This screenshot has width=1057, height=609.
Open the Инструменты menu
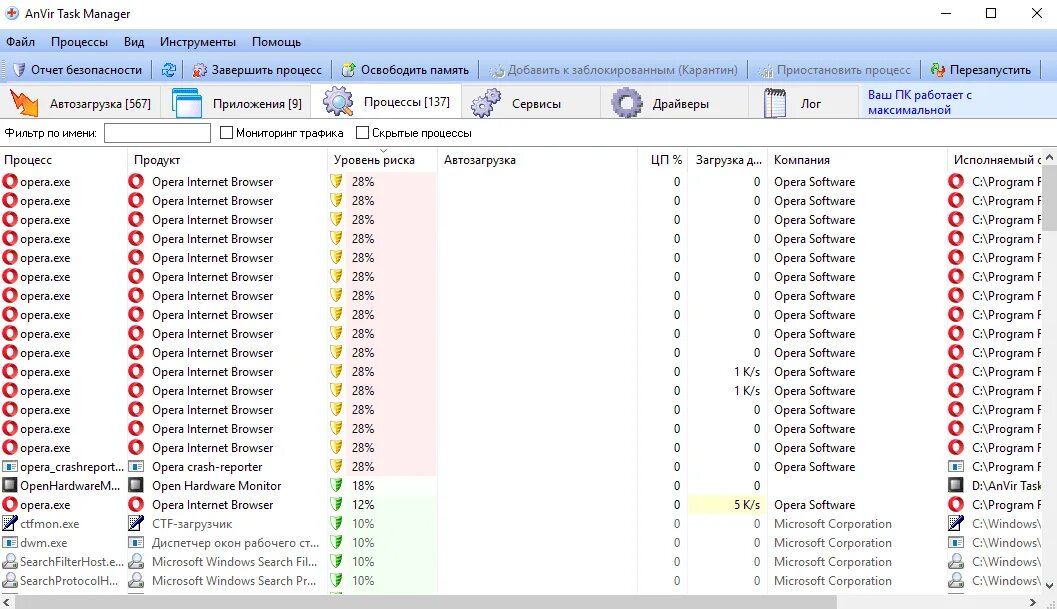point(198,42)
